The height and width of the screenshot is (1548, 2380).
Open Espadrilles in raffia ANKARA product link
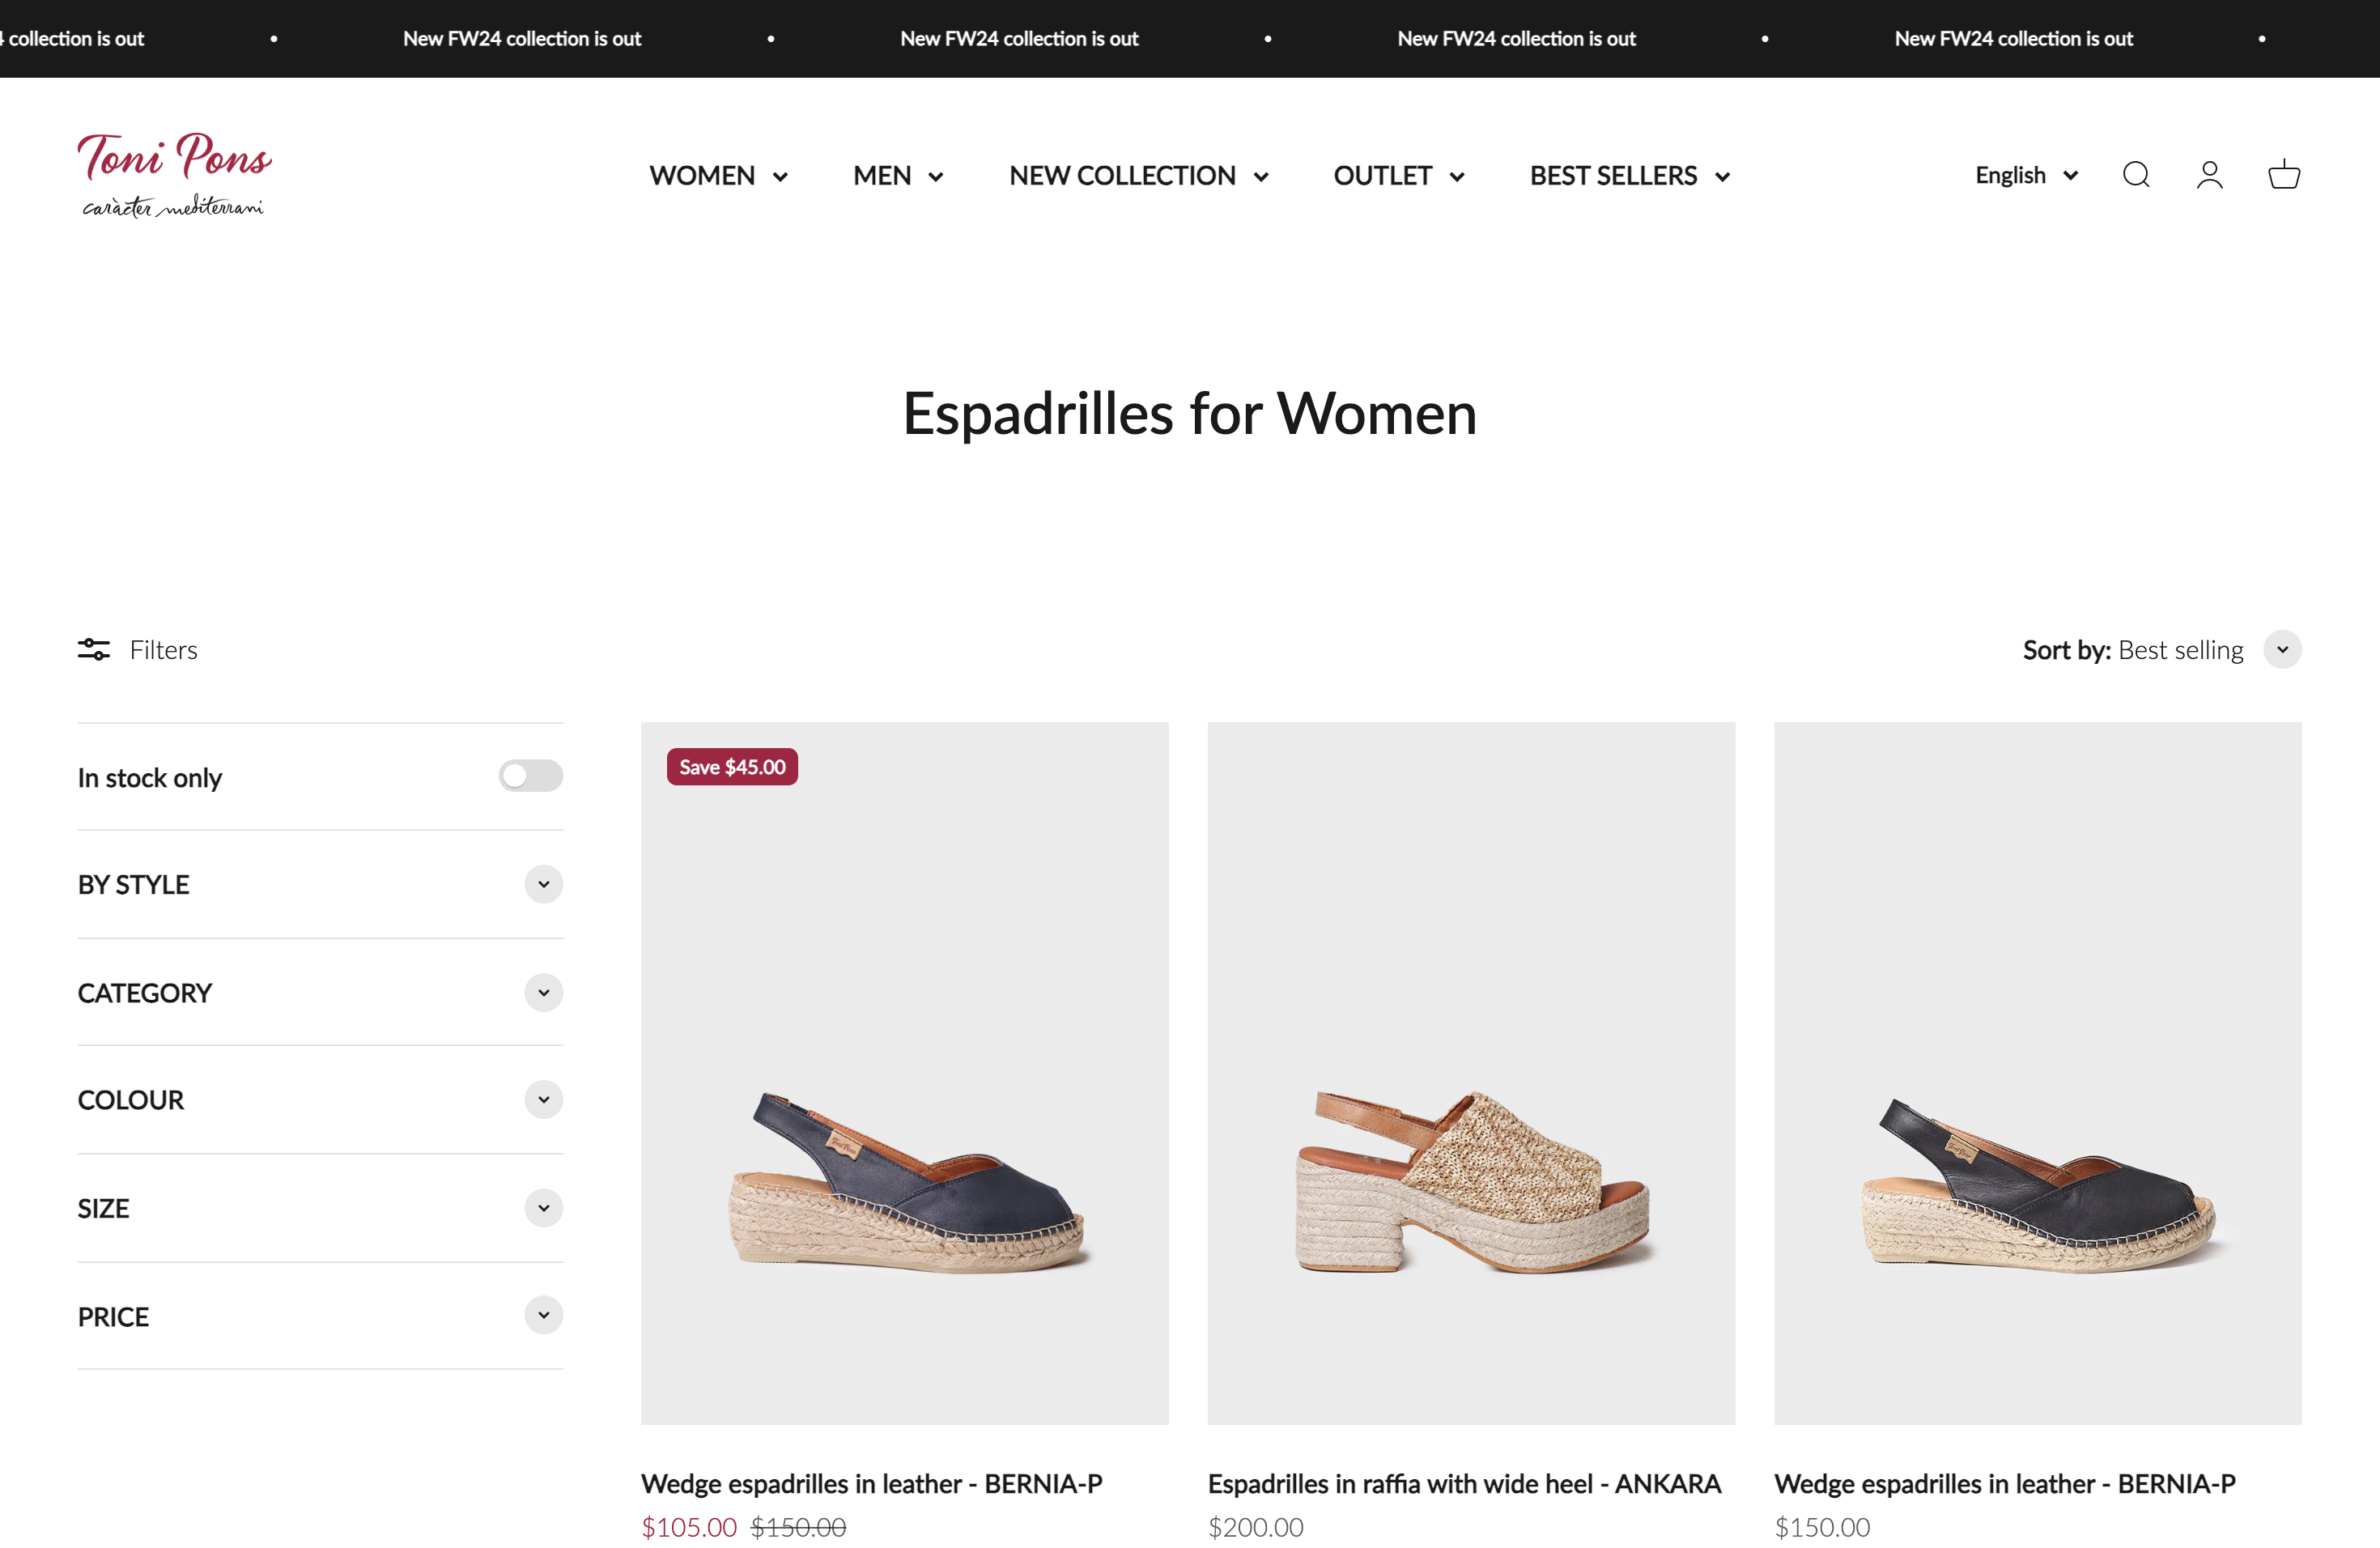point(1464,1484)
